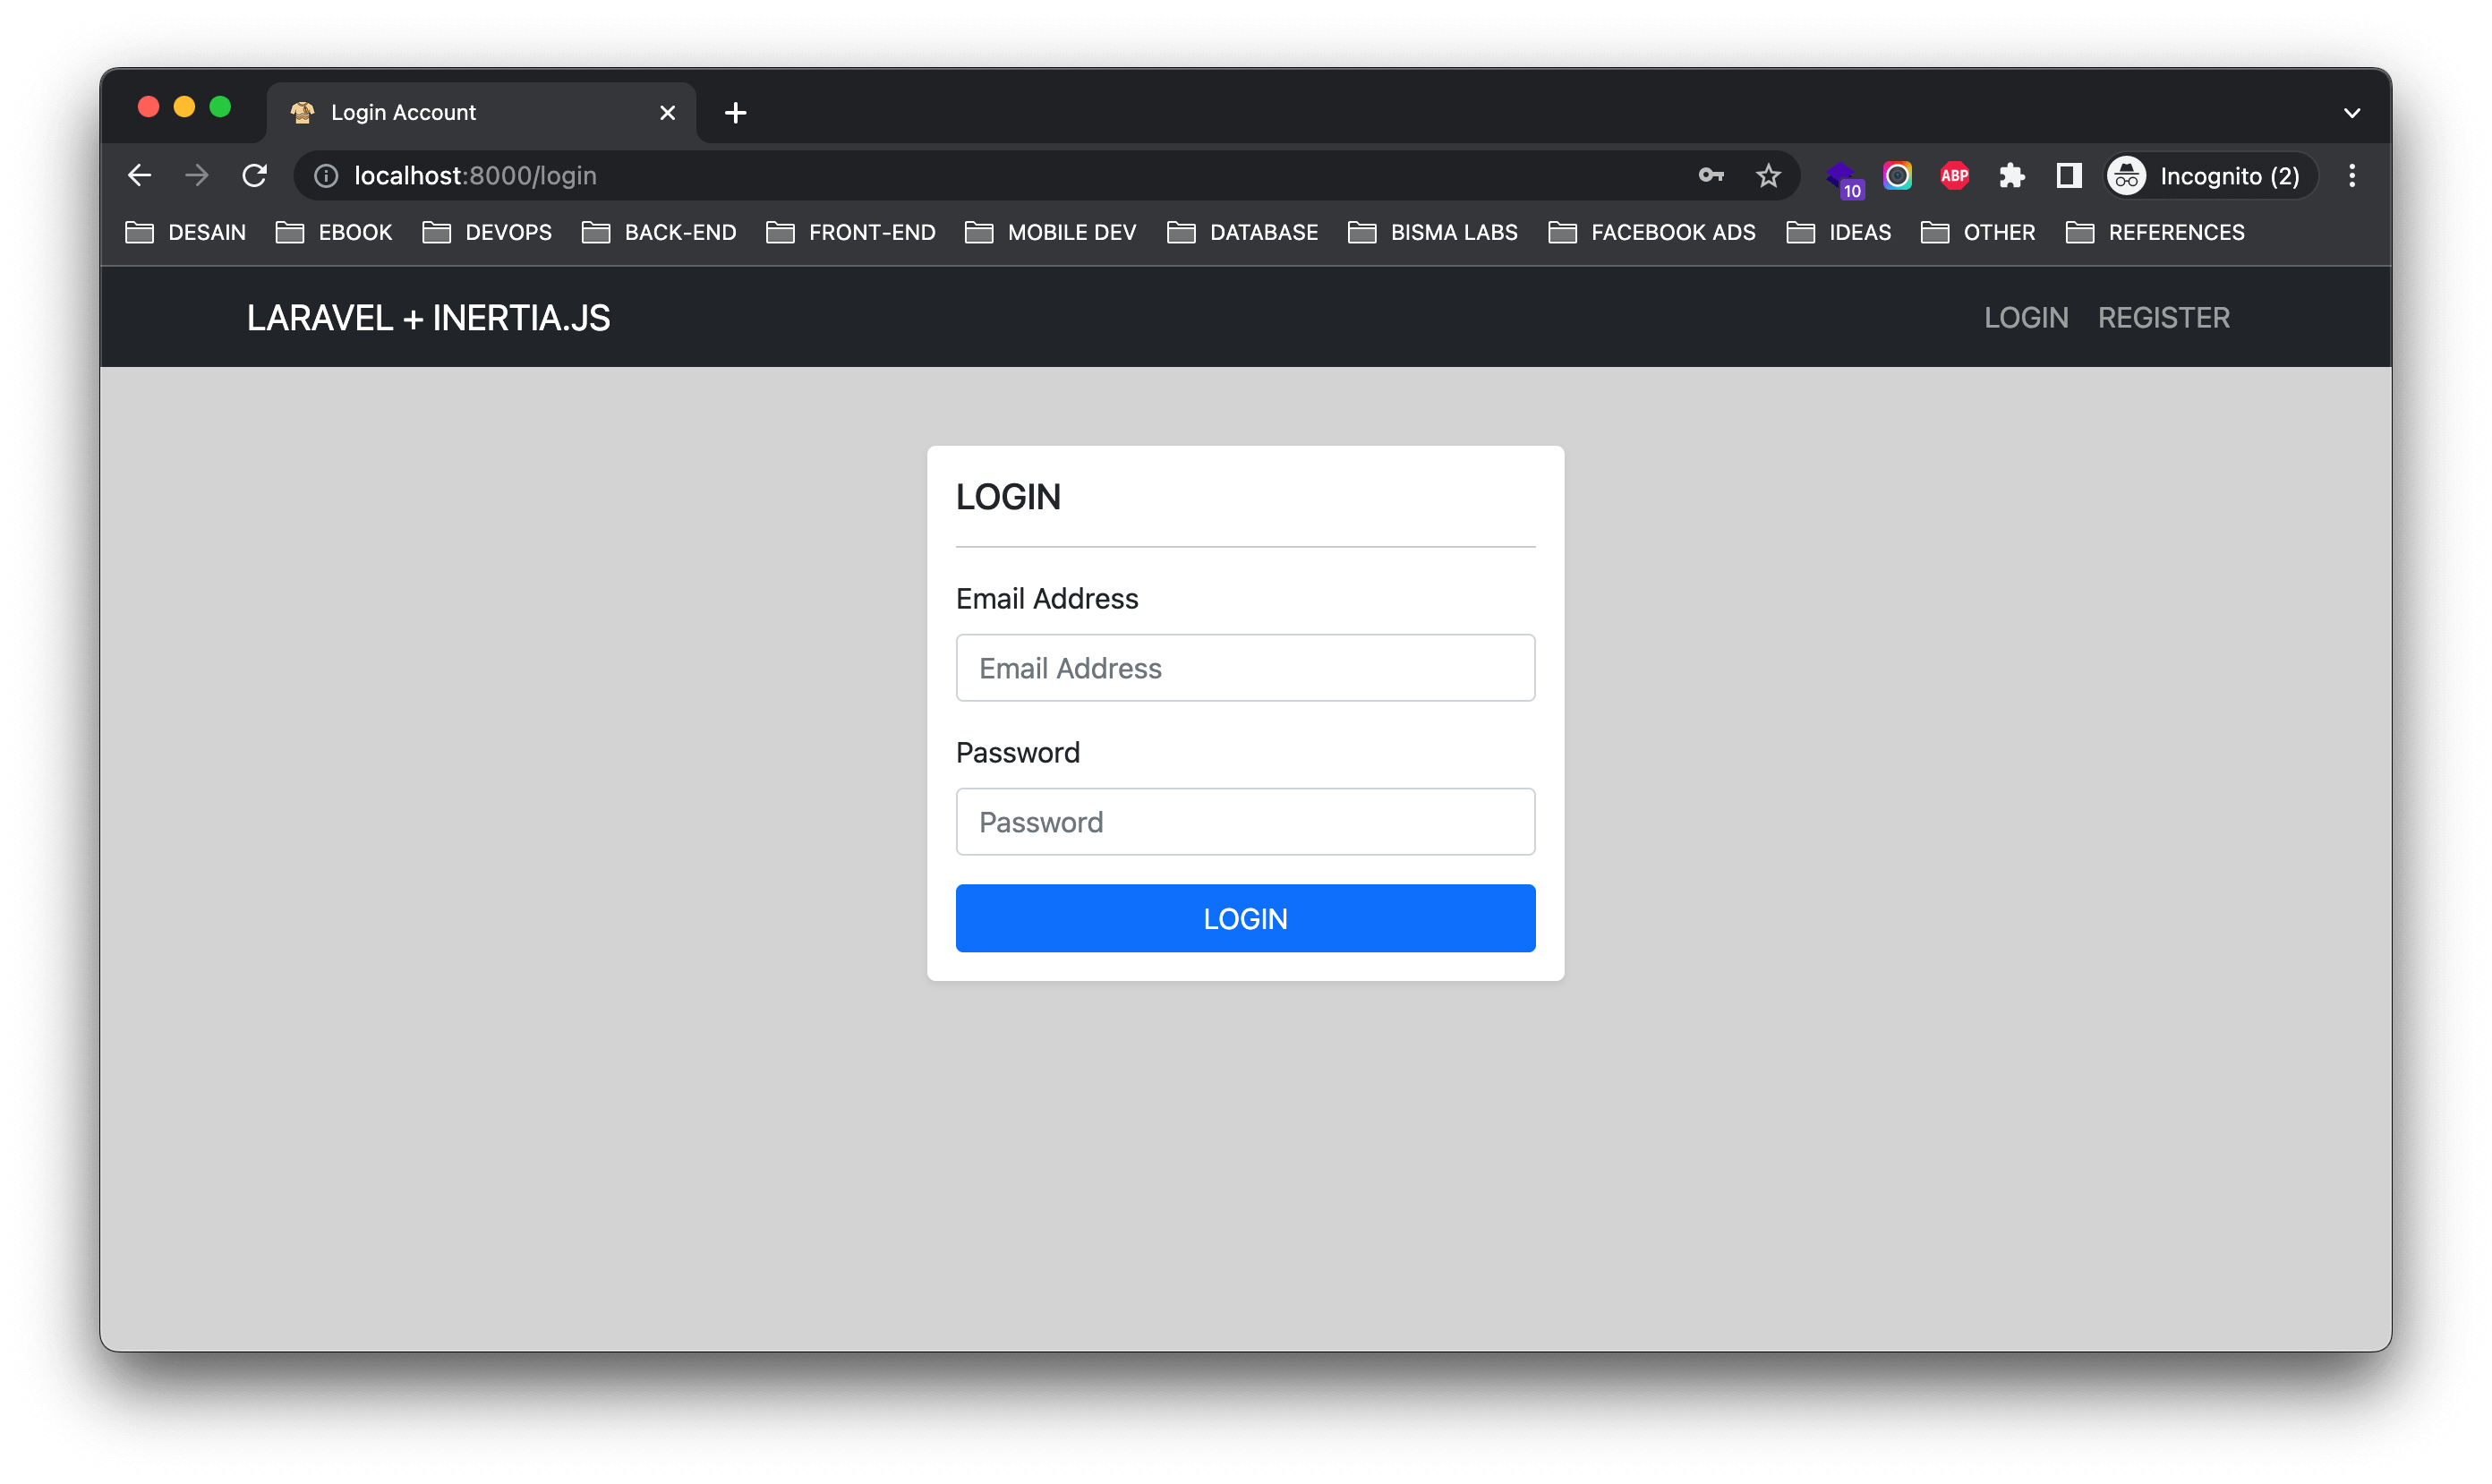This screenshot has height=1484, width=2492.
Task: Select the Login Account tab
Action: (460, 112)
